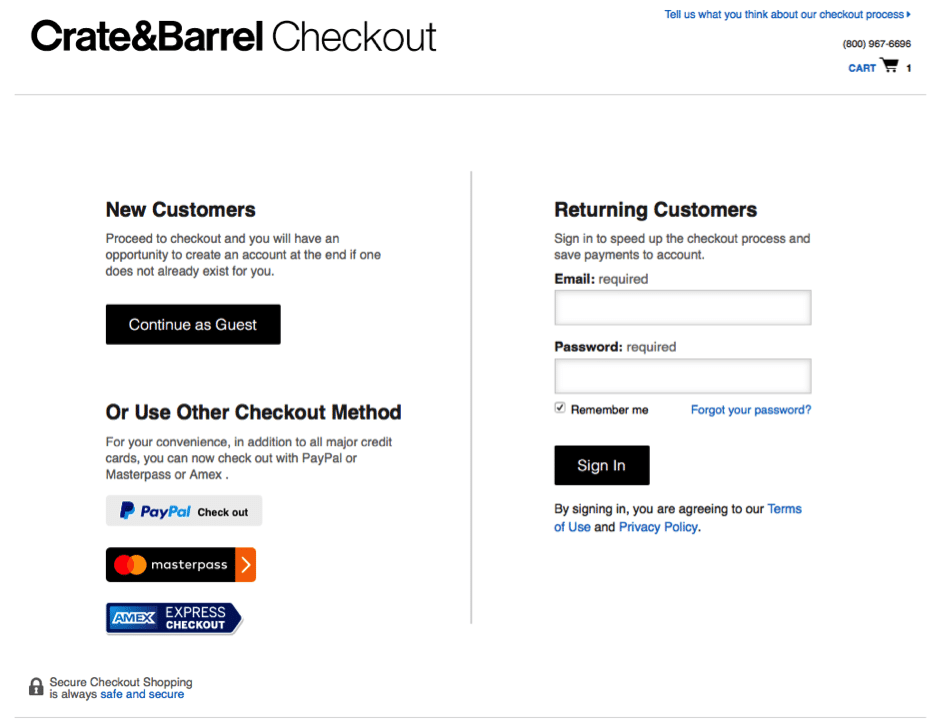This screenshot has height=728, width=941.
Task: Open the Privacy Policy link
Action: (657, 526)
